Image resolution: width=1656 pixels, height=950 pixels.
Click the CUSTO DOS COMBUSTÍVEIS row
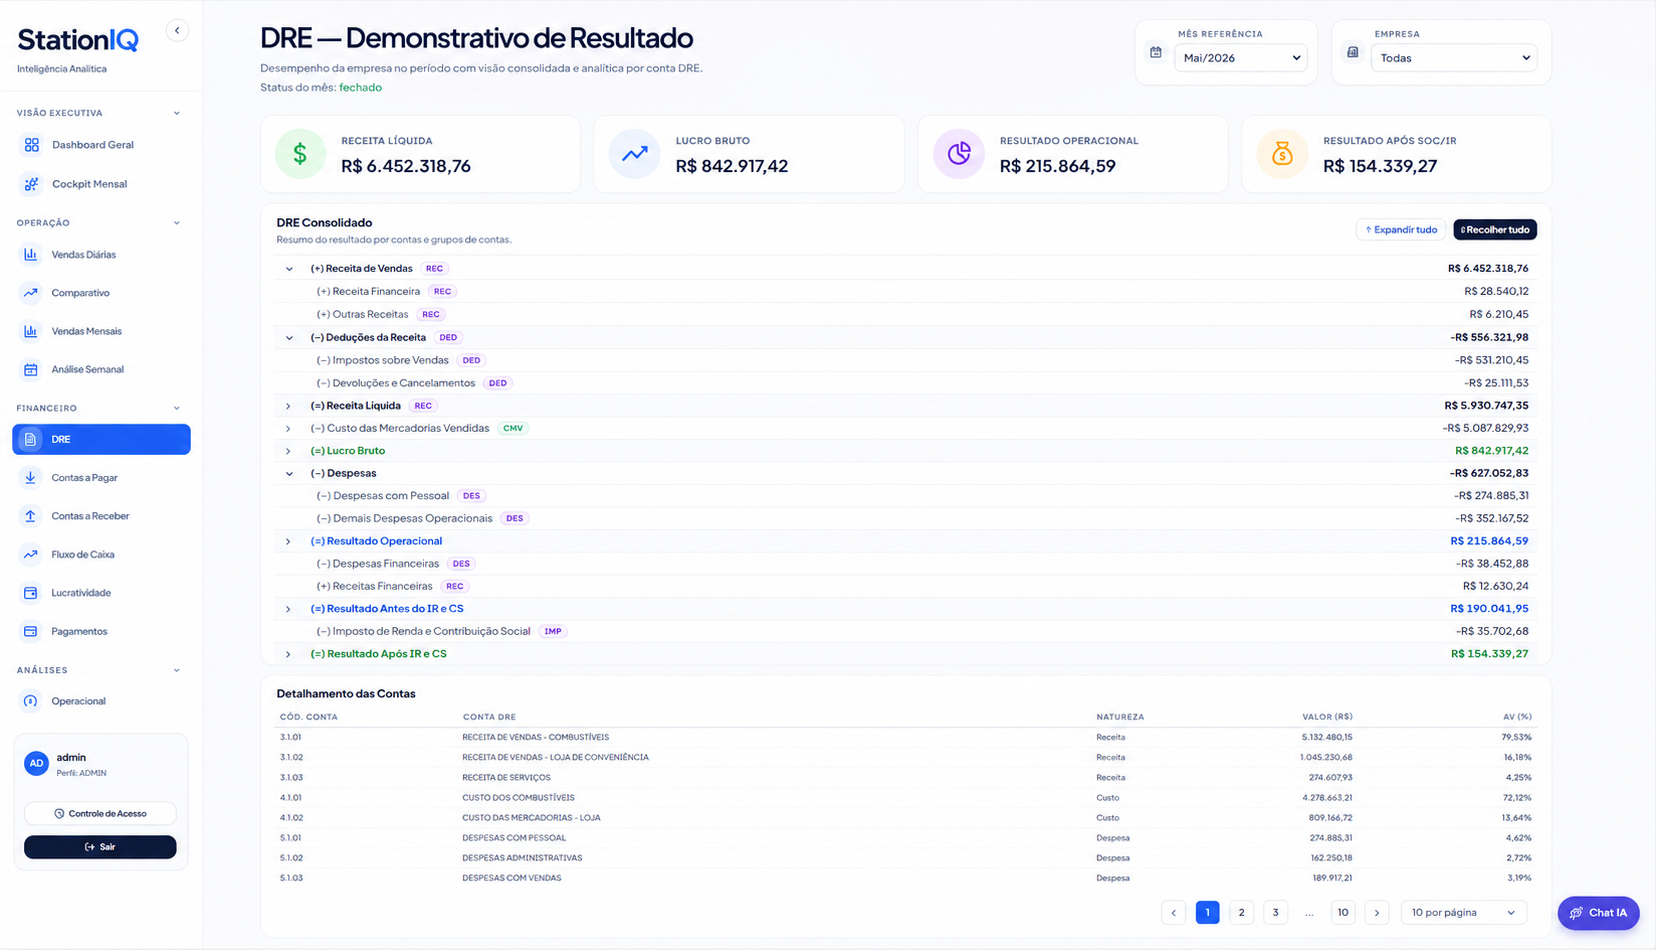click(x=906, y=798)
